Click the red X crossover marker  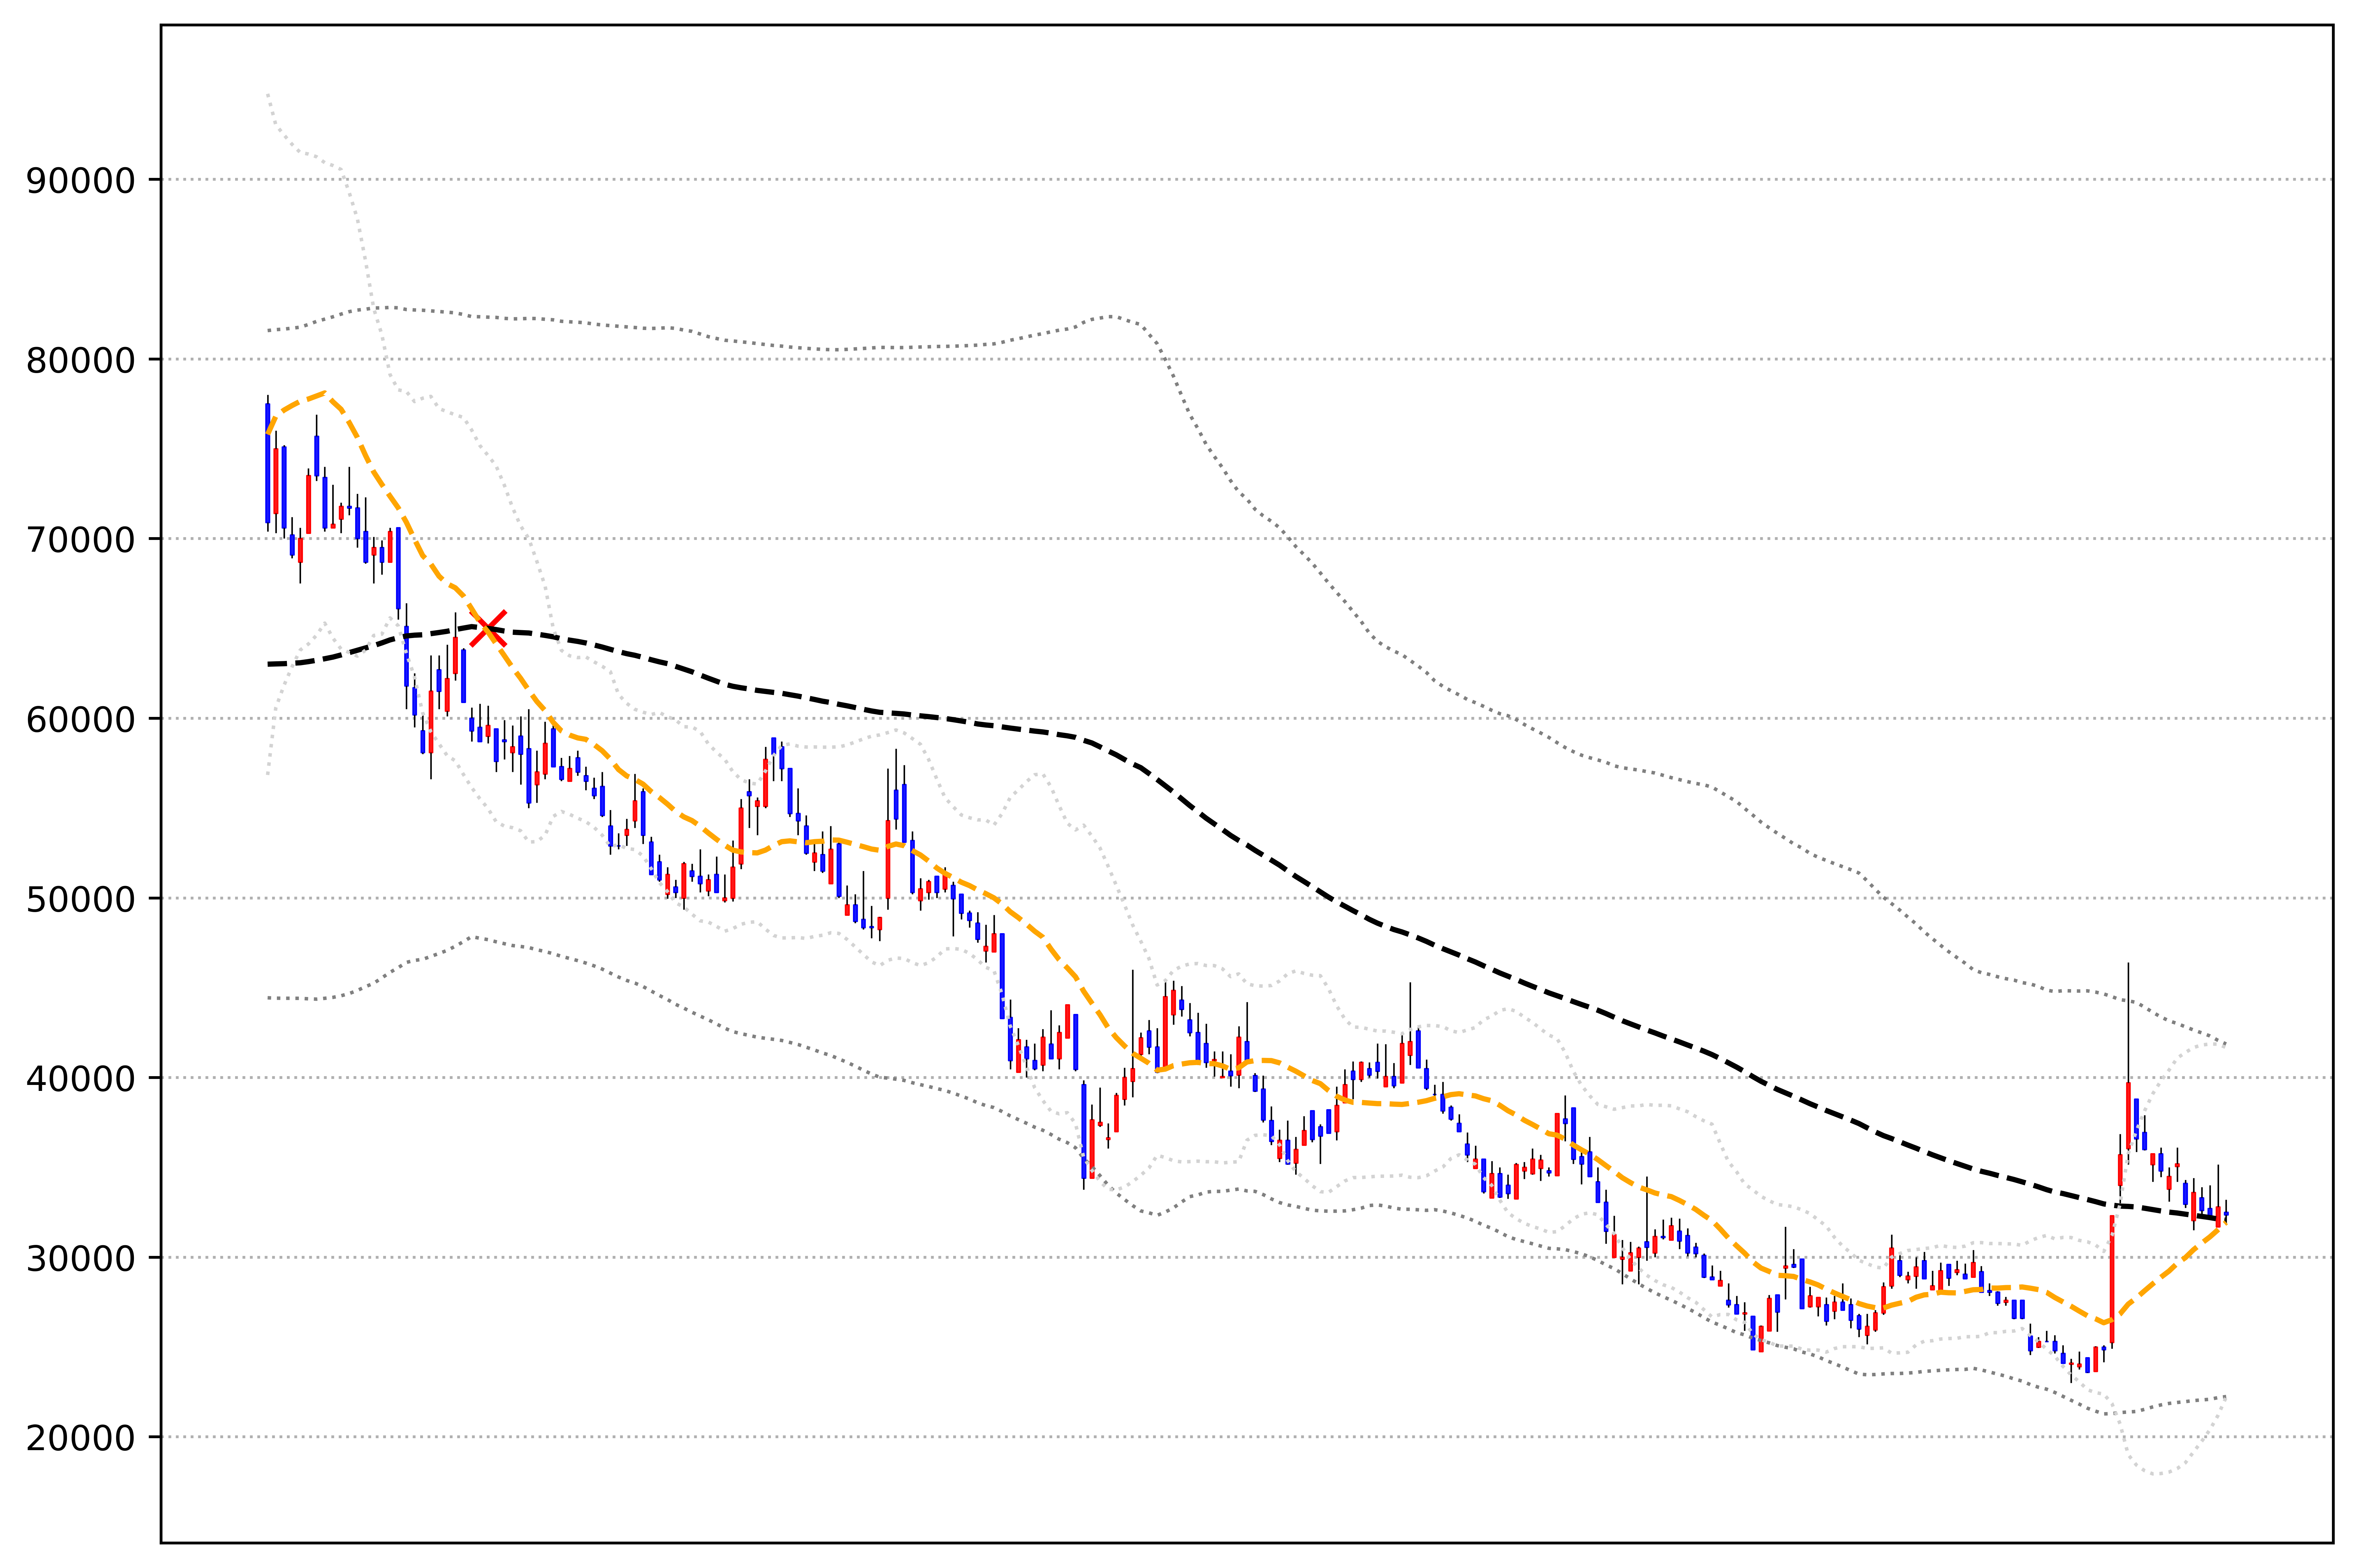click(488, 629)
